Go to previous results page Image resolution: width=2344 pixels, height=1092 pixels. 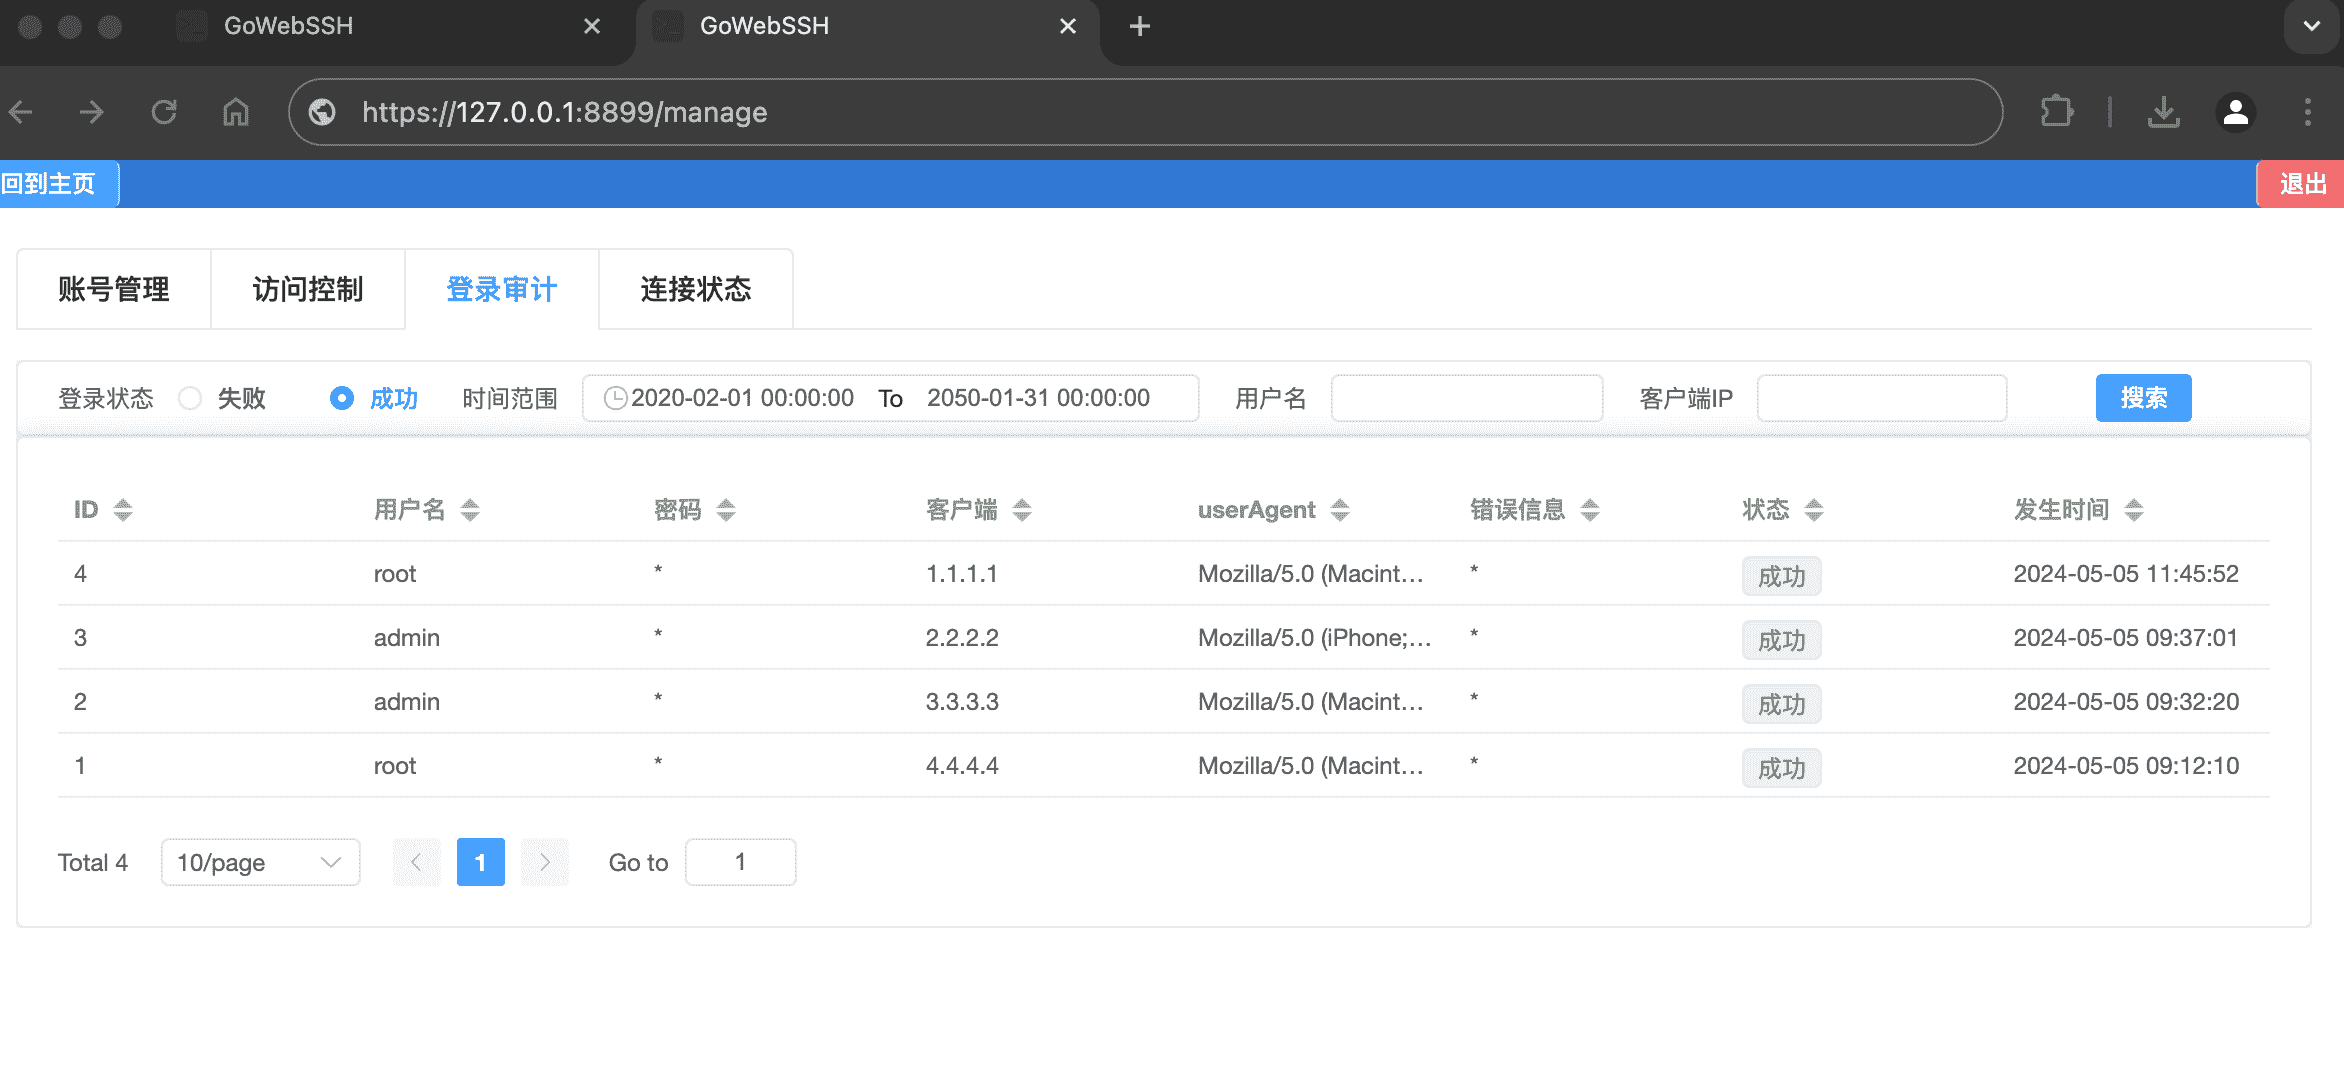tap(417, 862)
